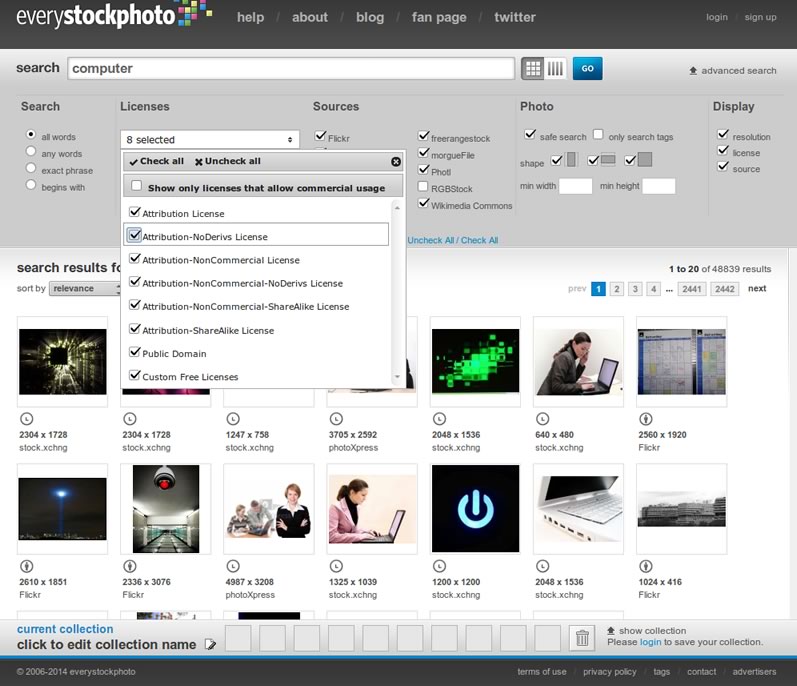Collapse the '8 selected' licenses dropdown
This screenshot has width=797, height=686.
click(209, 140)
